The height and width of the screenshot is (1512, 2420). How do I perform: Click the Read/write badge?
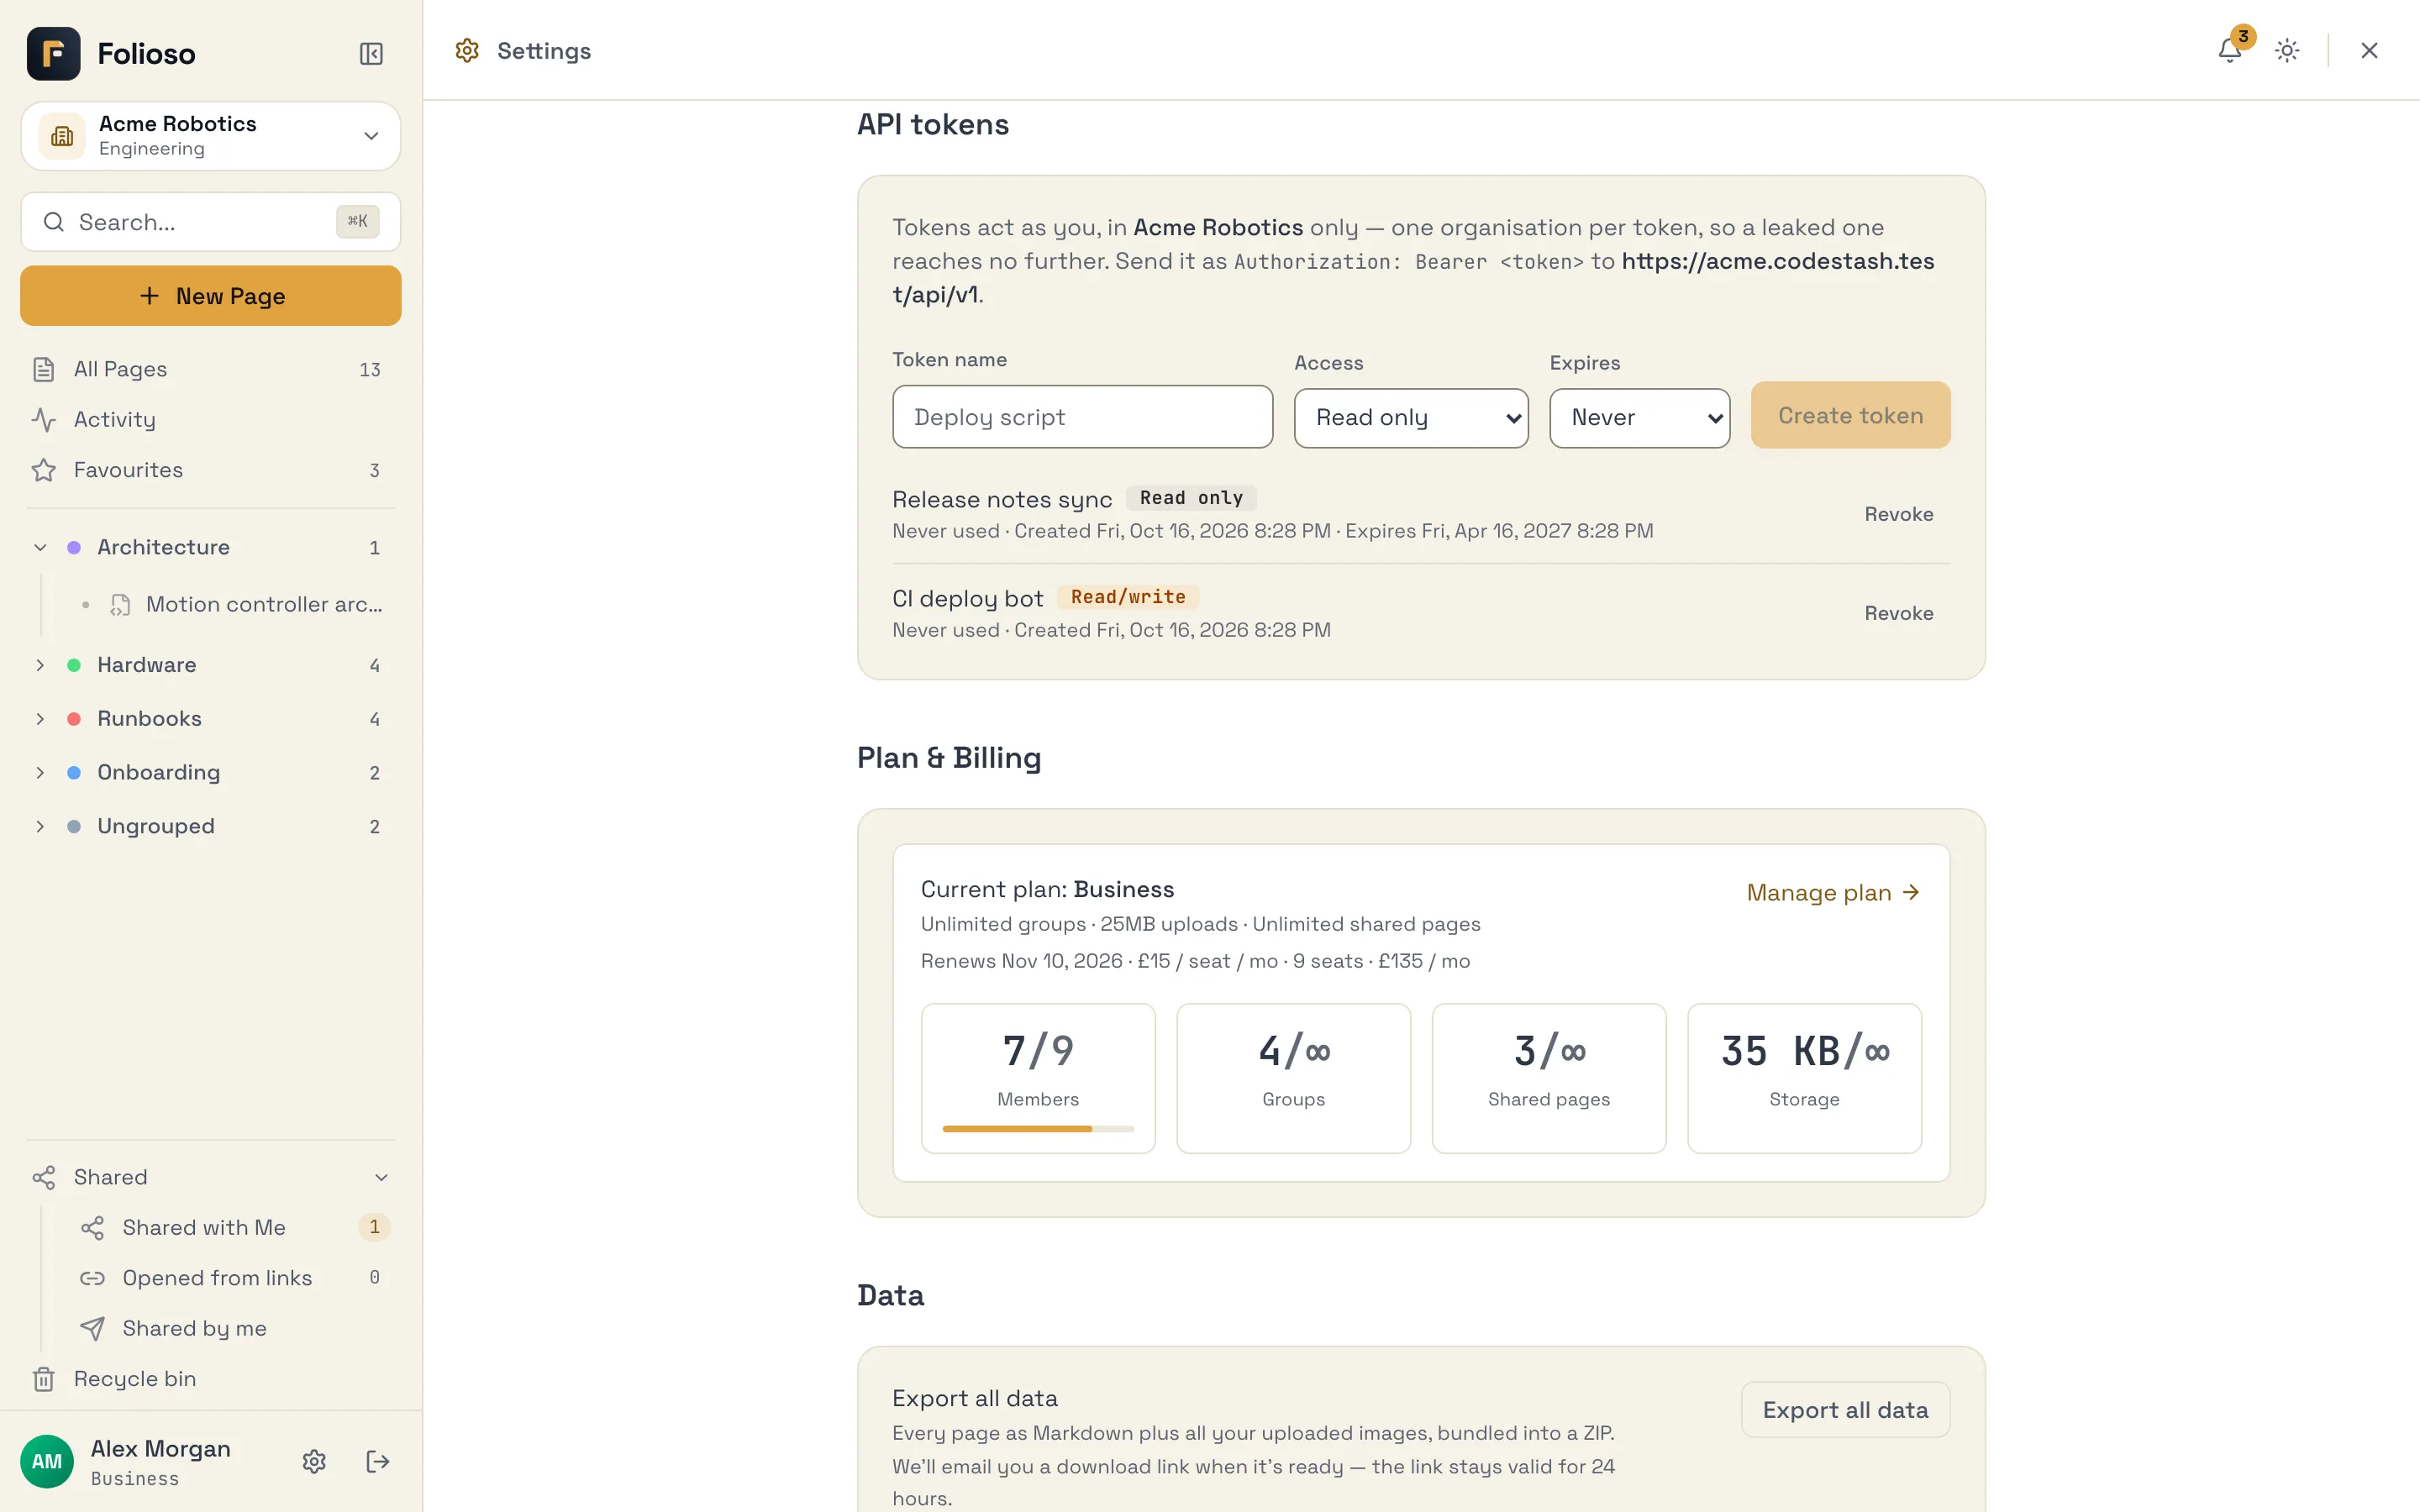coord(1128,597)
